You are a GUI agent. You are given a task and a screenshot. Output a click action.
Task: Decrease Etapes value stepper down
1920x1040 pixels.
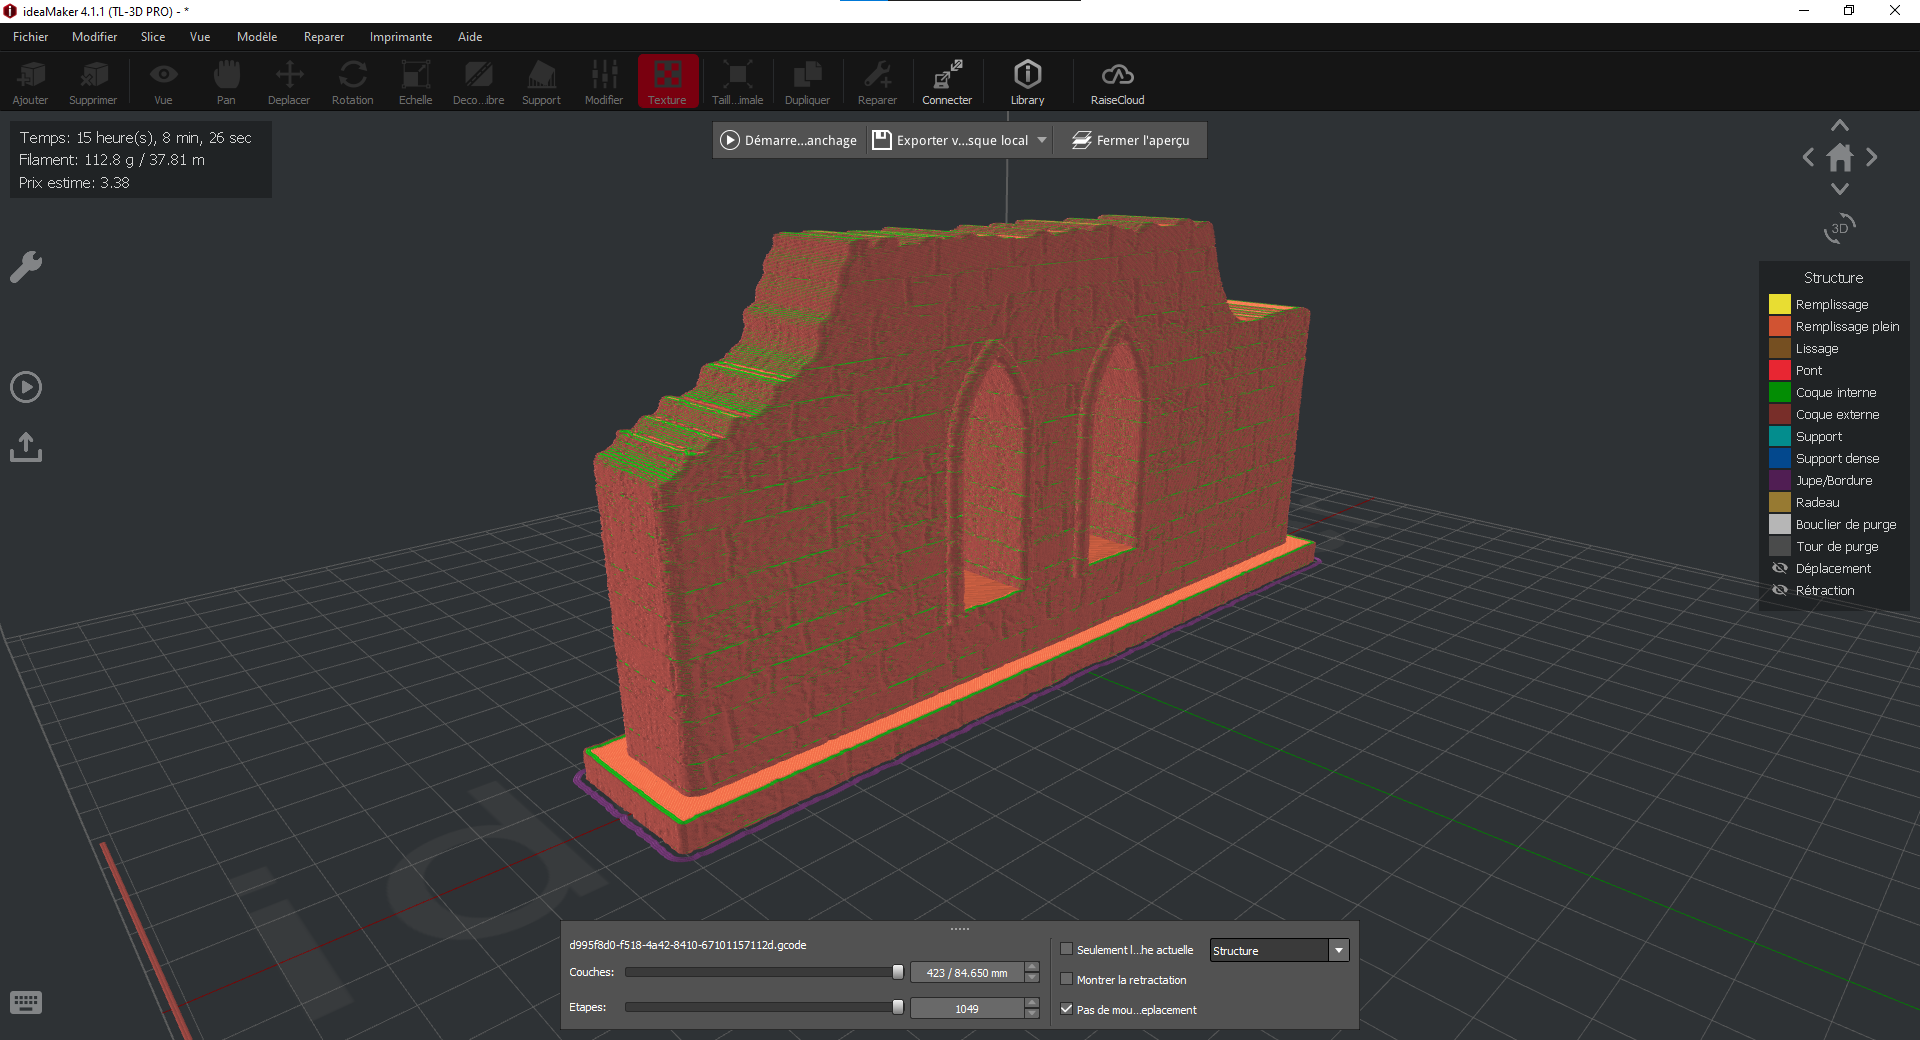point(1032,1014)
